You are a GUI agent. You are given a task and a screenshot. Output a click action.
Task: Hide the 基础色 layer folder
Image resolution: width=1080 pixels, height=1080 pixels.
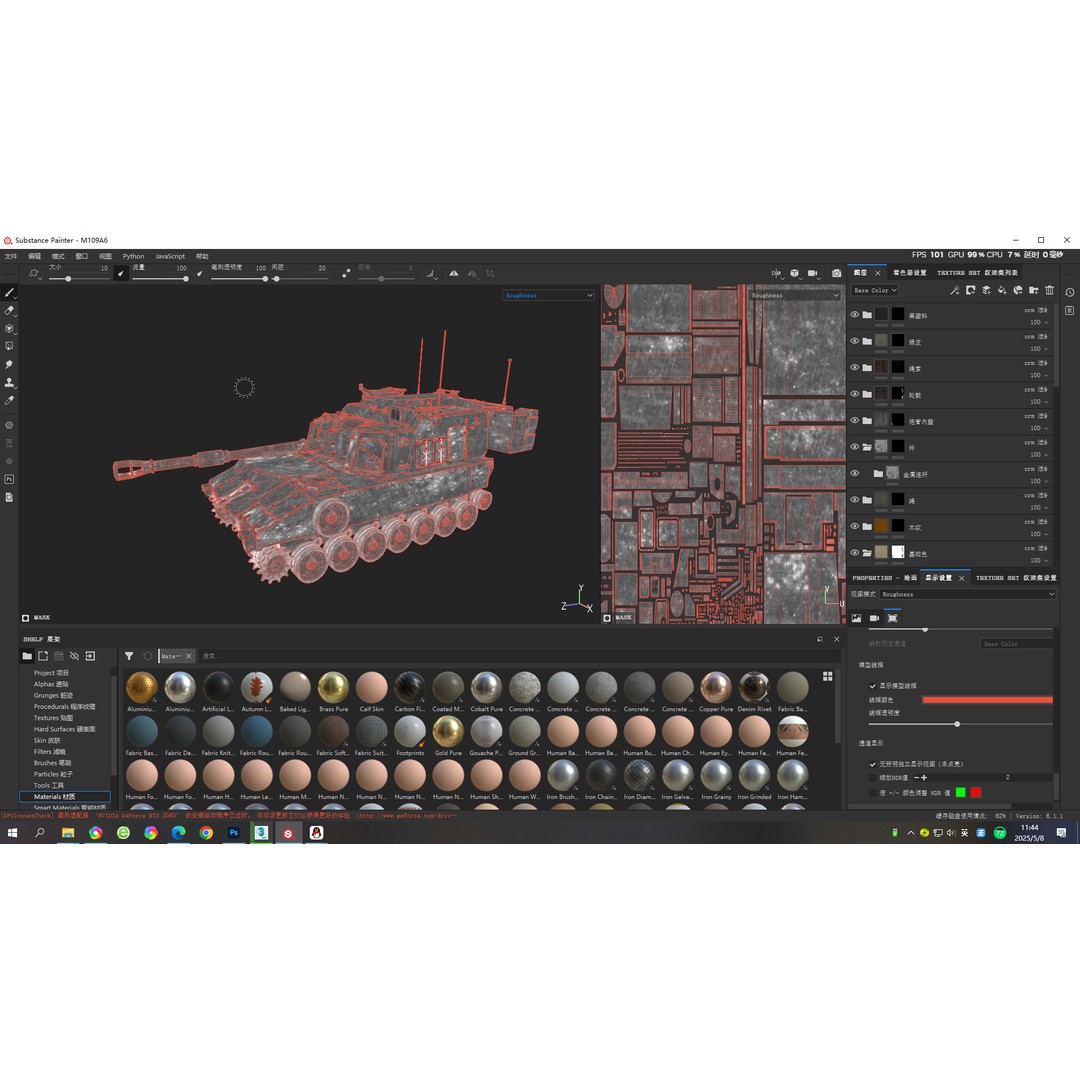[x=855, y=552]
